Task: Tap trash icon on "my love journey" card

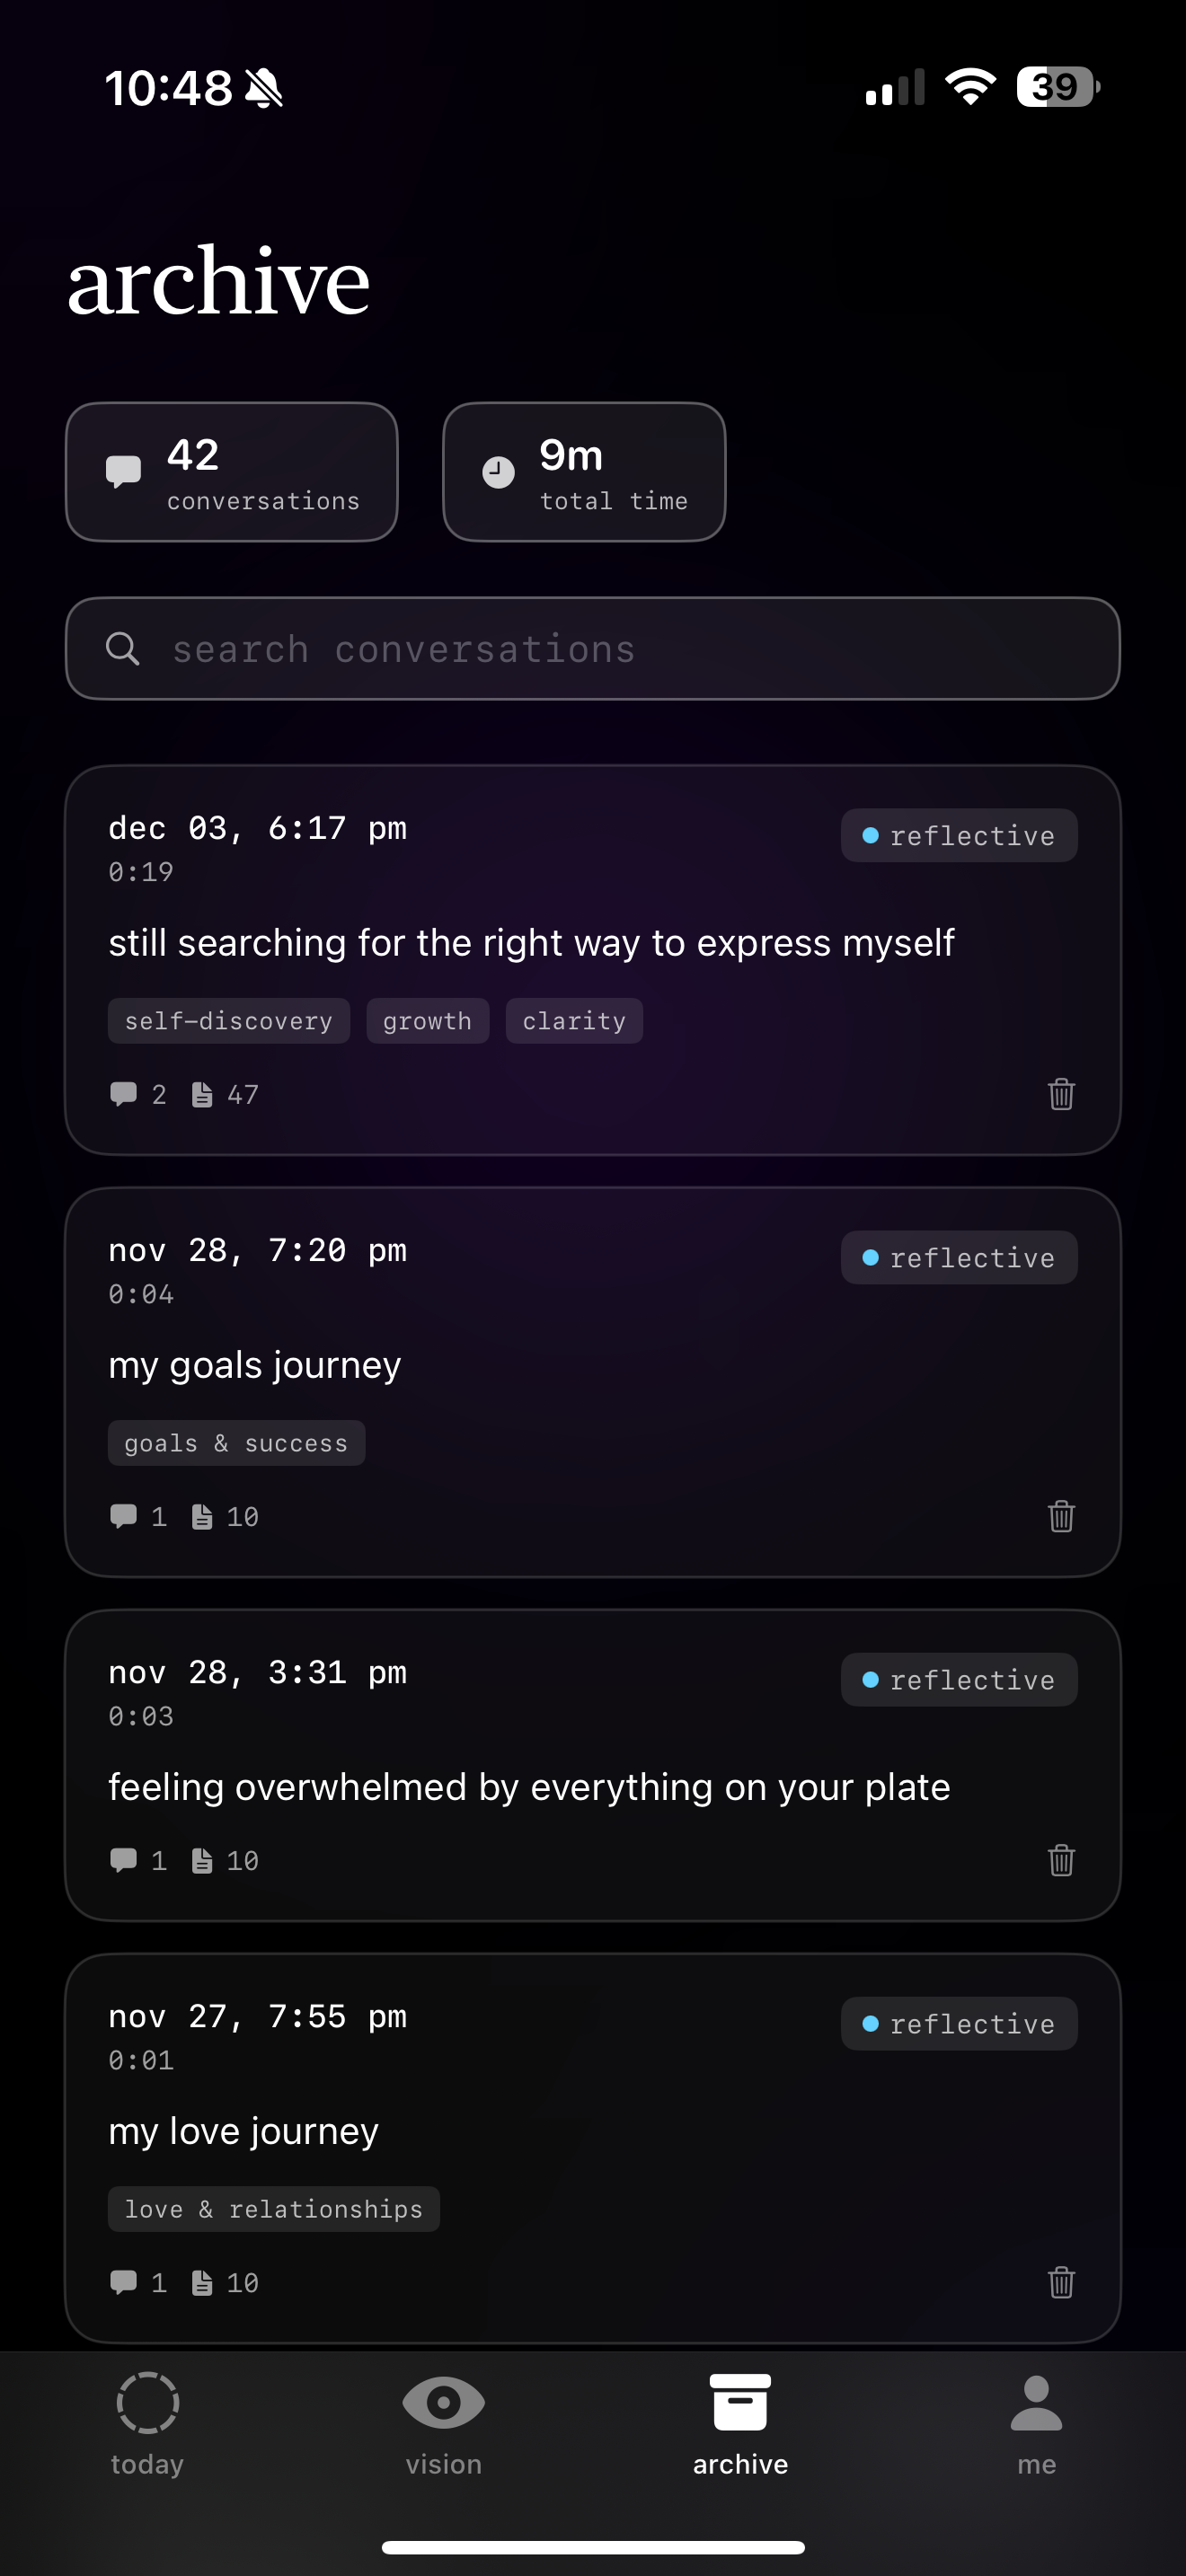Action: (1061, 2282)
